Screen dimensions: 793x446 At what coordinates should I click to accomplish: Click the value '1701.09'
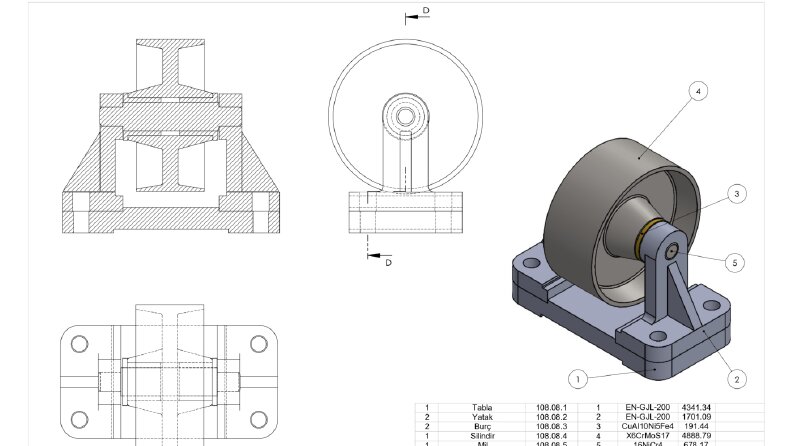pyautogui.click(x=696, y=417)
